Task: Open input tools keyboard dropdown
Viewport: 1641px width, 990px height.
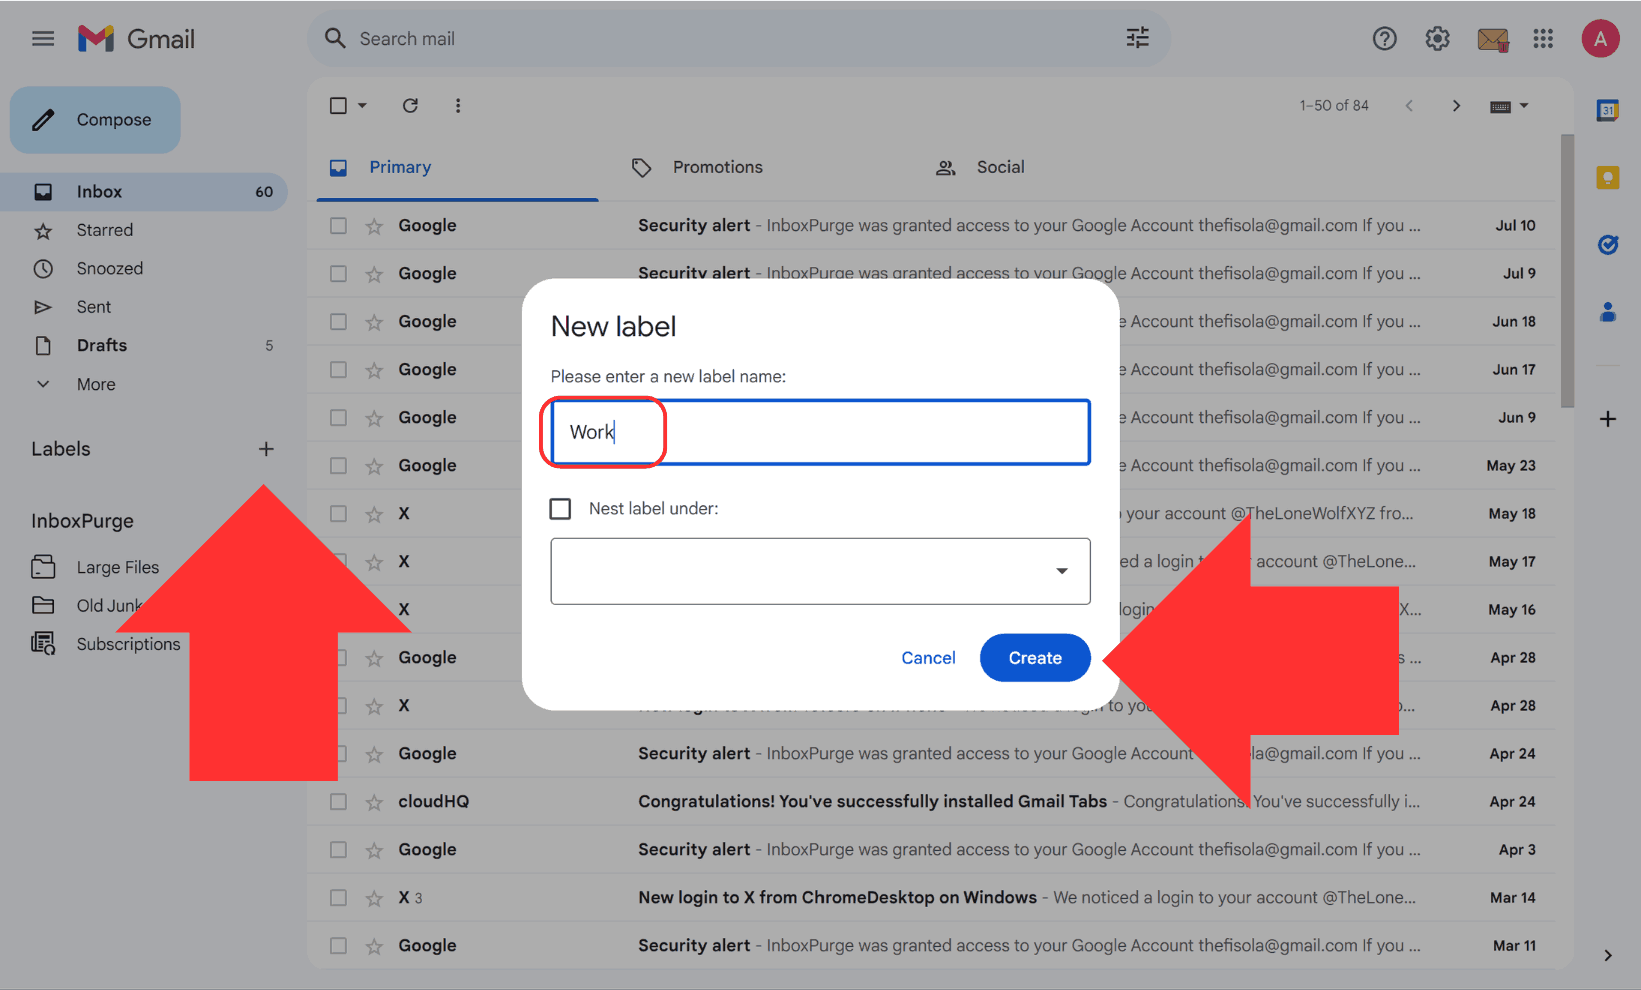Action: point(1509,106)
